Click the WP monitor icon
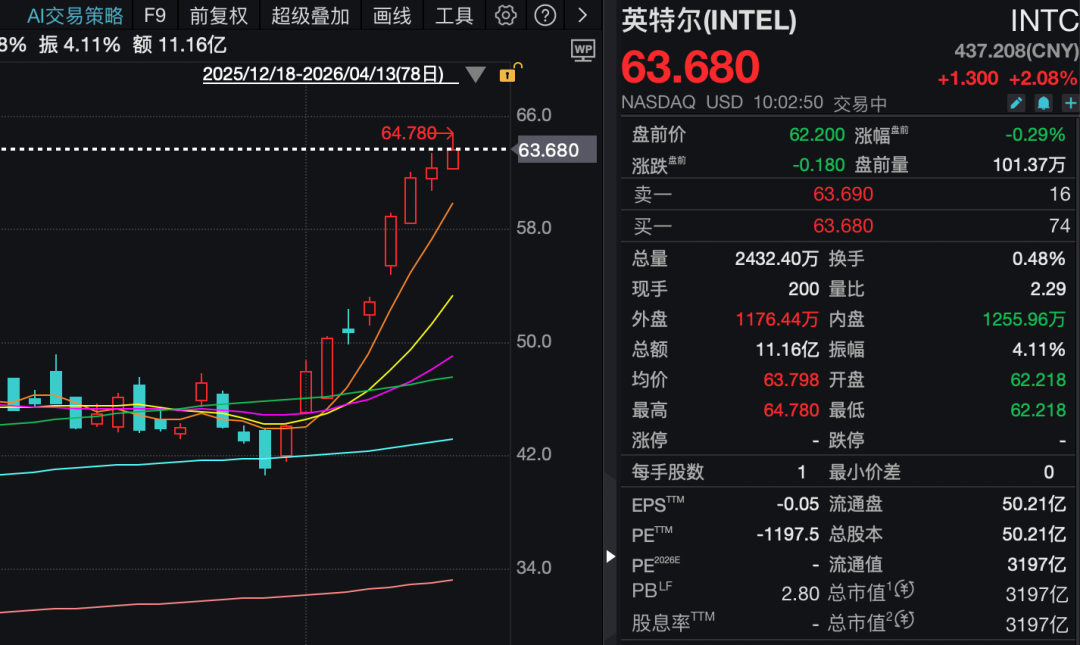Viewport: 1080px width, 645px height. click(x=583, y=49)
